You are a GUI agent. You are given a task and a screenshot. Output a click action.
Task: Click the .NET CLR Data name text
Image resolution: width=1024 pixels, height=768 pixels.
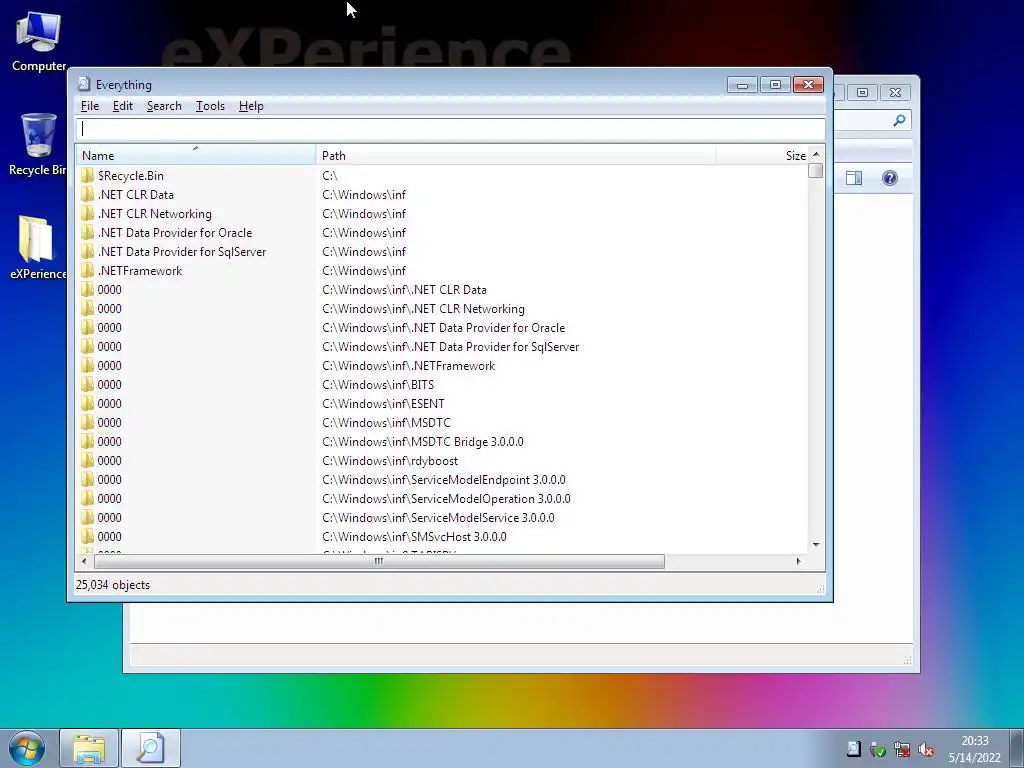pyautogui.click(x=136, y=195)
